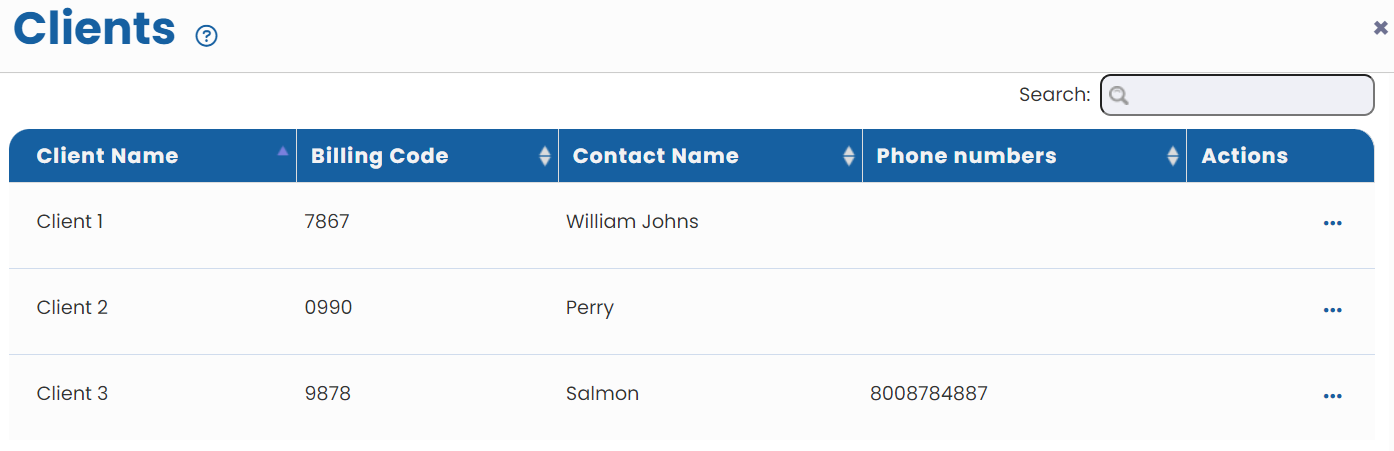
Task: Click contact name William Johns
Action: coord(632,222)
